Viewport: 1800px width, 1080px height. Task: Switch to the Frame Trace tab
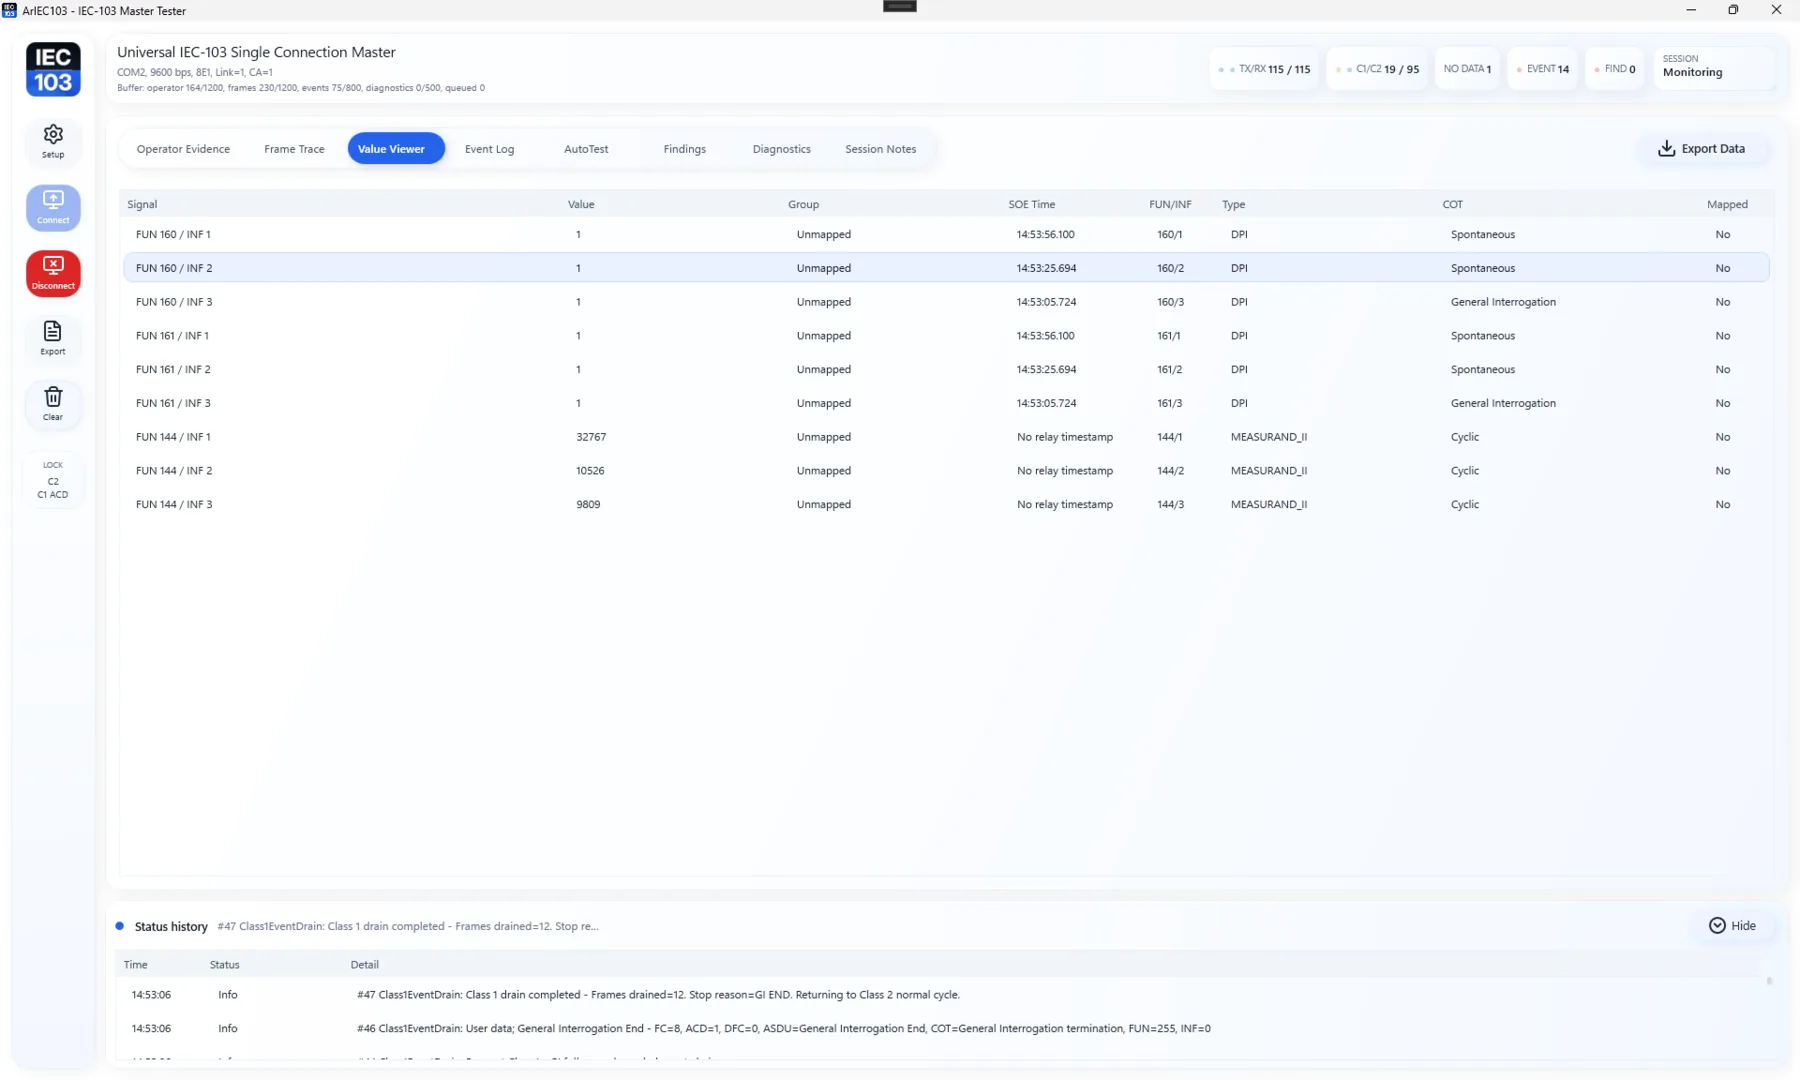(294, 149)
